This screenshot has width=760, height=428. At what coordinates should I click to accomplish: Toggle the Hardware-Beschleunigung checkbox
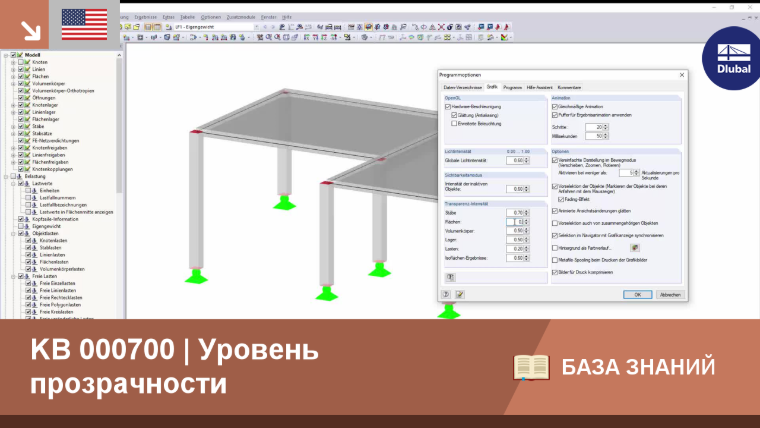448,107
